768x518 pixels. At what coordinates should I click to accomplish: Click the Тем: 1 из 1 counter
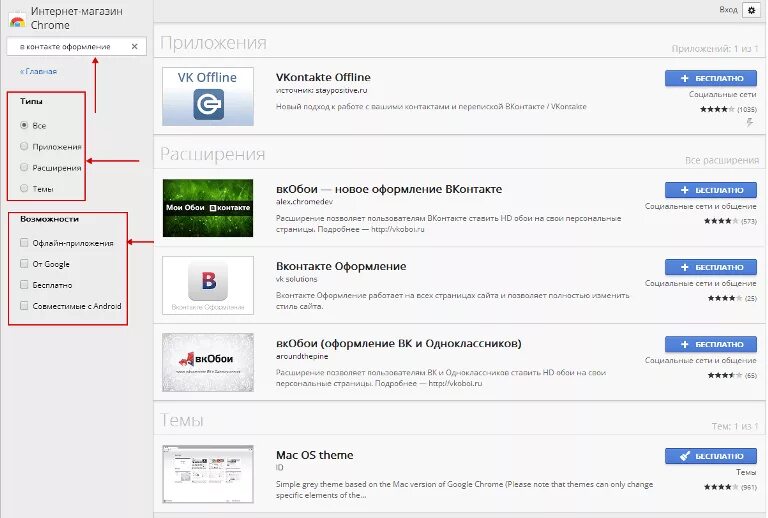pos(735,426)
